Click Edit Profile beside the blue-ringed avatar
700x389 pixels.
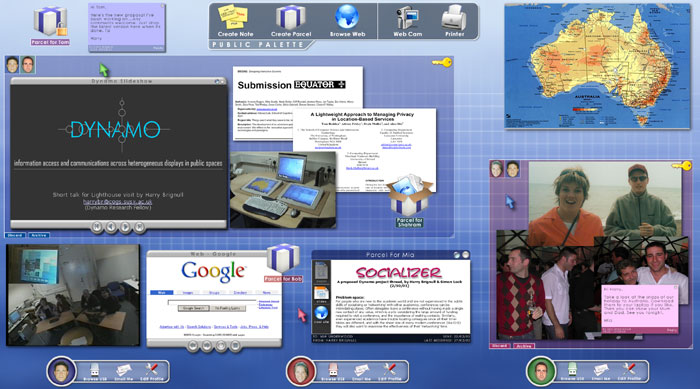point(152,372)
